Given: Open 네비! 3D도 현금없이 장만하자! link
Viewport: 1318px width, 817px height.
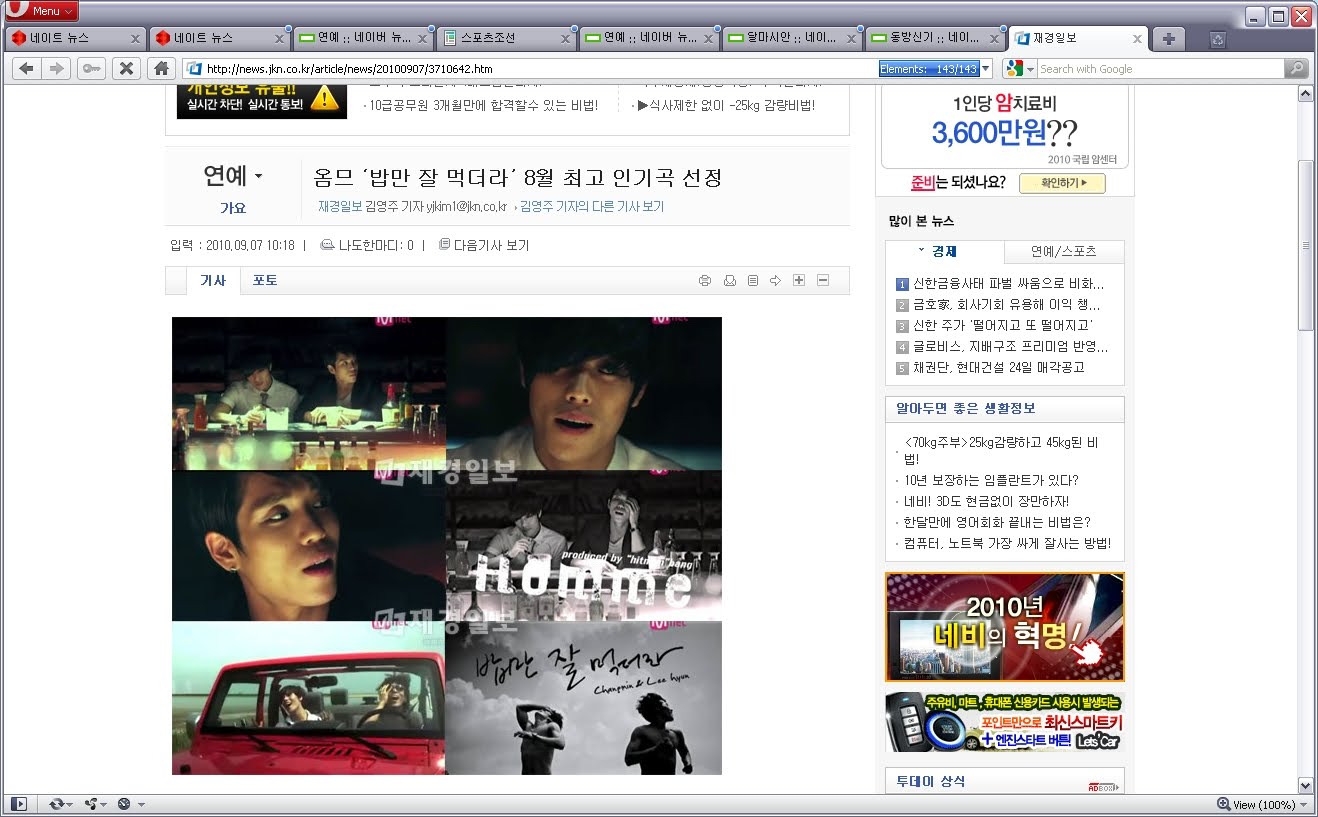Looking at the screenshot, I should pos(986,501).
